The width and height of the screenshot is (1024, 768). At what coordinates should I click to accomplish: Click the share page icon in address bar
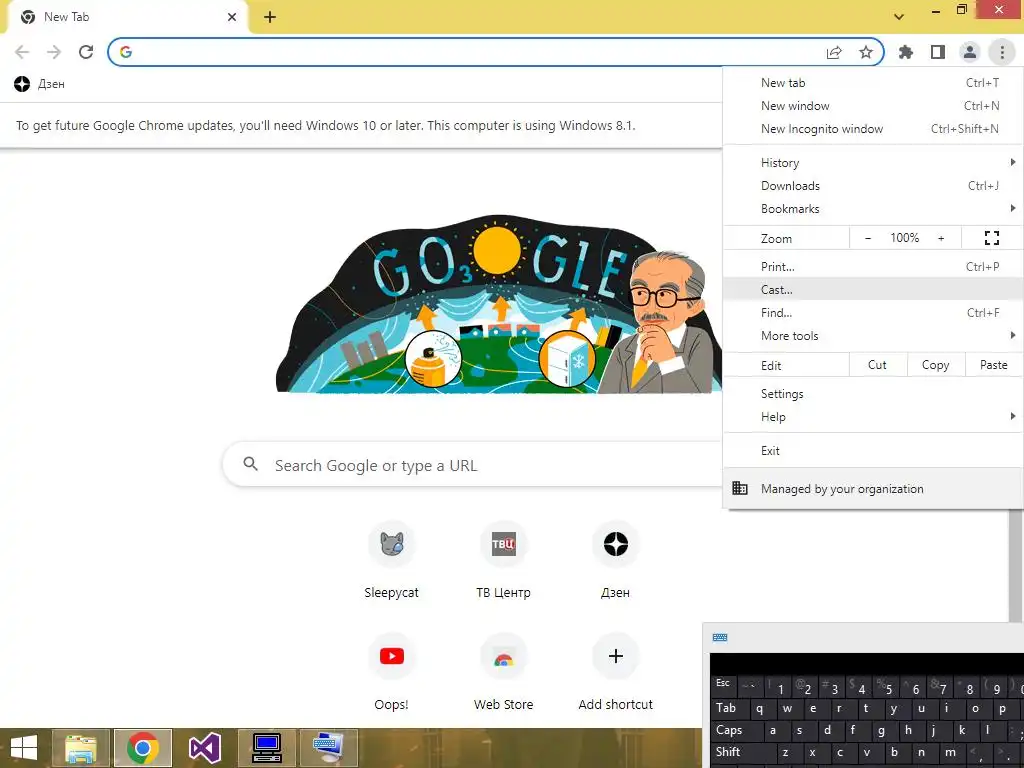[x=834, y=52]
